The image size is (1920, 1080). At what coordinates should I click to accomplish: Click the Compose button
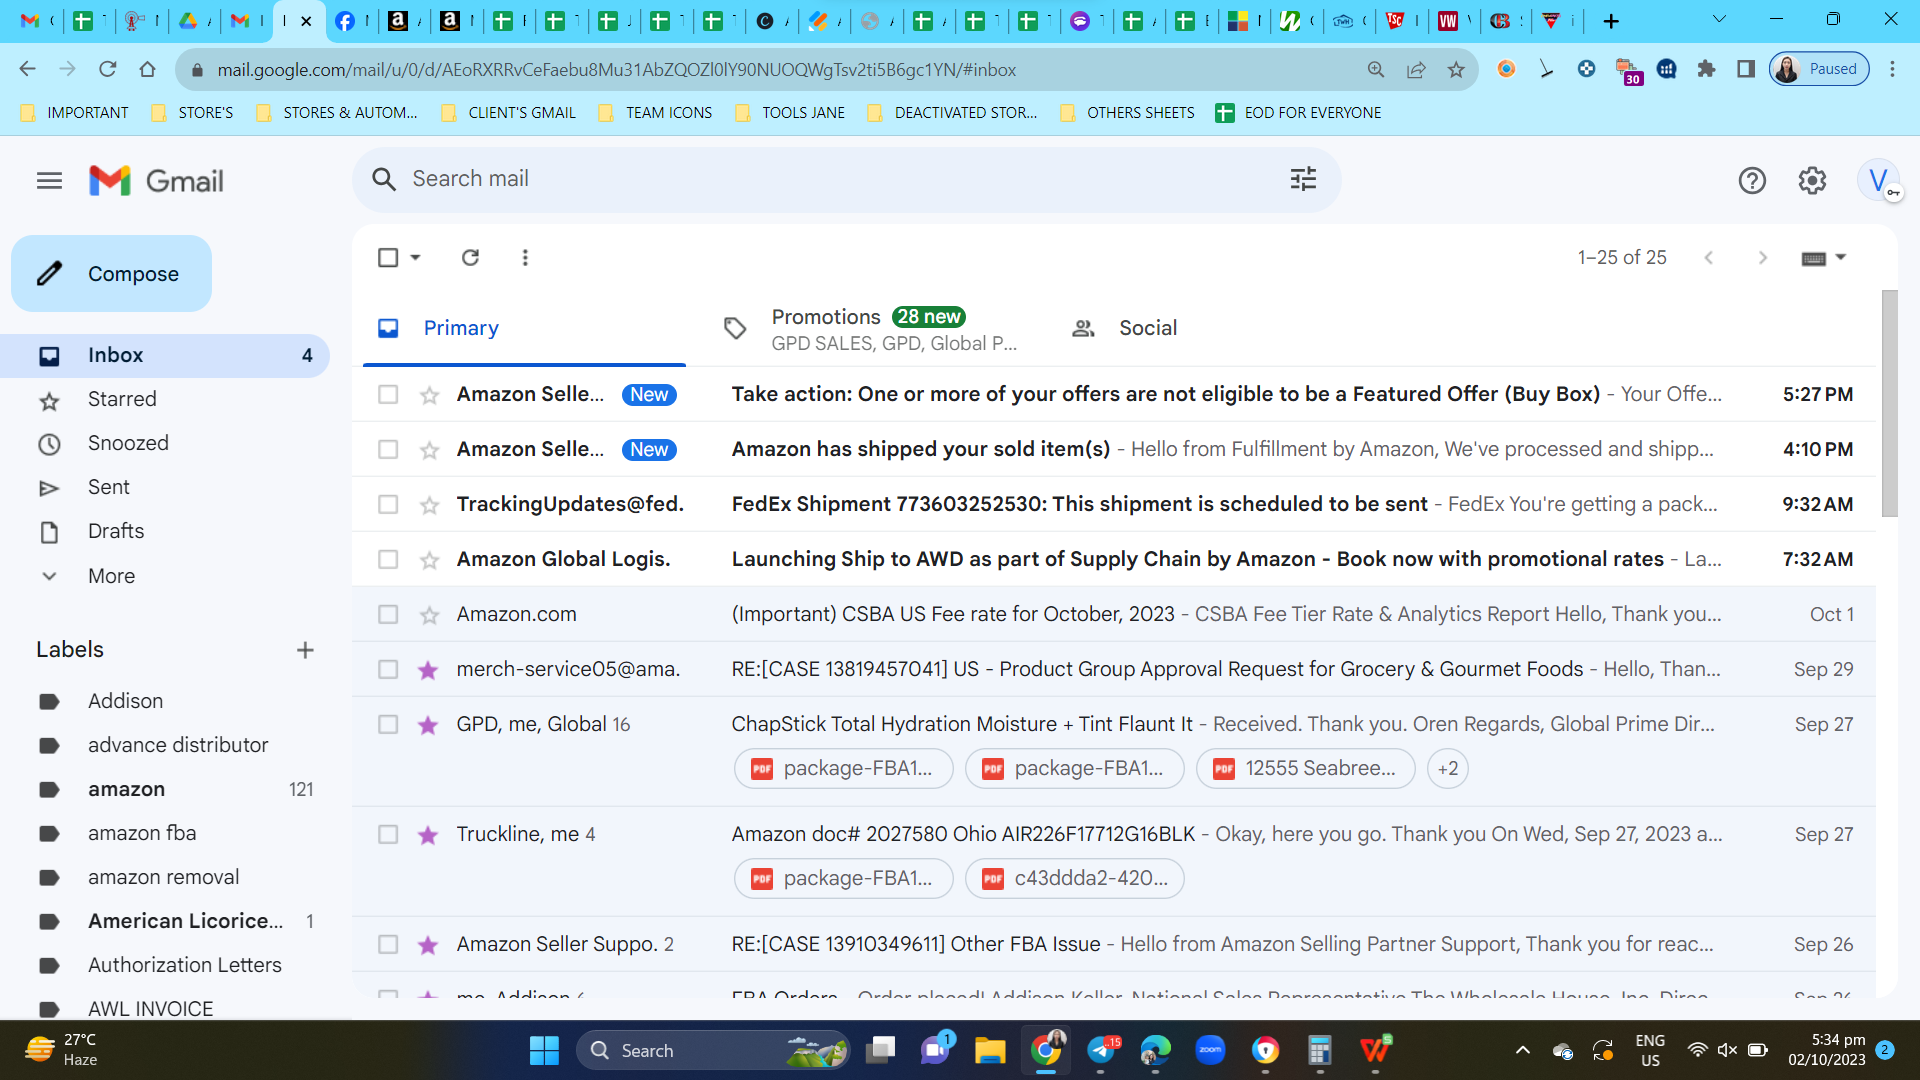[111, 274]
